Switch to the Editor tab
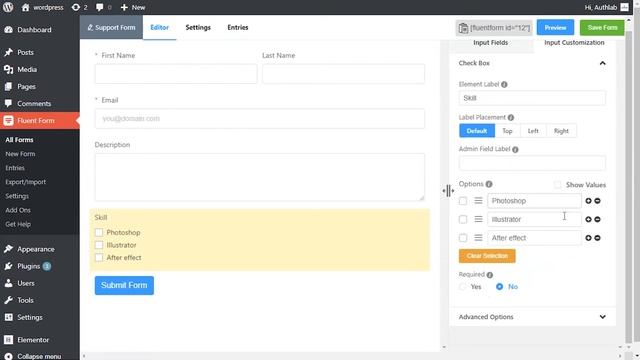The height and width of the screenshot is (360, 640). 159,27
